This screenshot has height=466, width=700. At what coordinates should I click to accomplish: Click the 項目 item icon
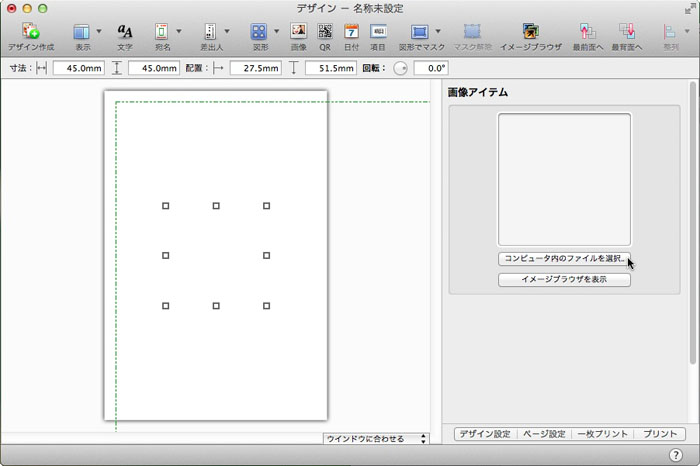[378, 32]
